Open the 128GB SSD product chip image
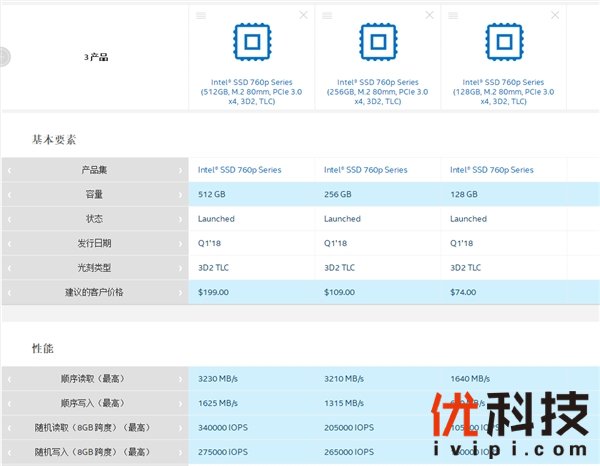600x466 pixels. click(504, 42)
